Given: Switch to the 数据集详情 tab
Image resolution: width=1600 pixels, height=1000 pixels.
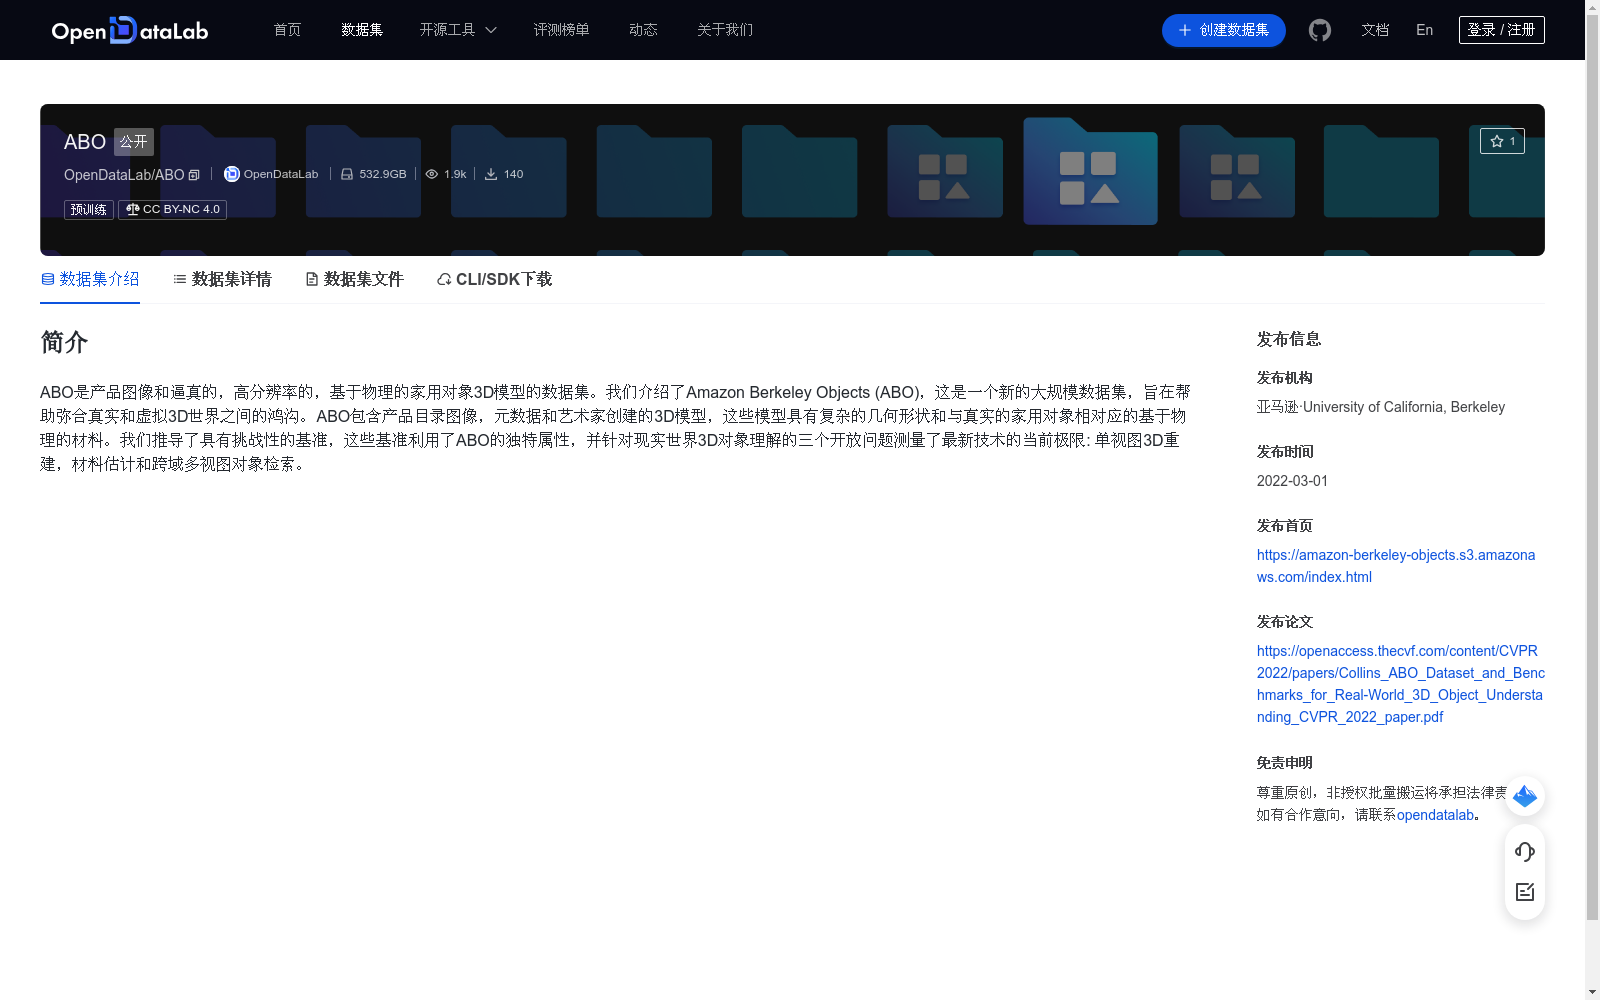Looking at the screenshot, I should (x=222, y=279).
